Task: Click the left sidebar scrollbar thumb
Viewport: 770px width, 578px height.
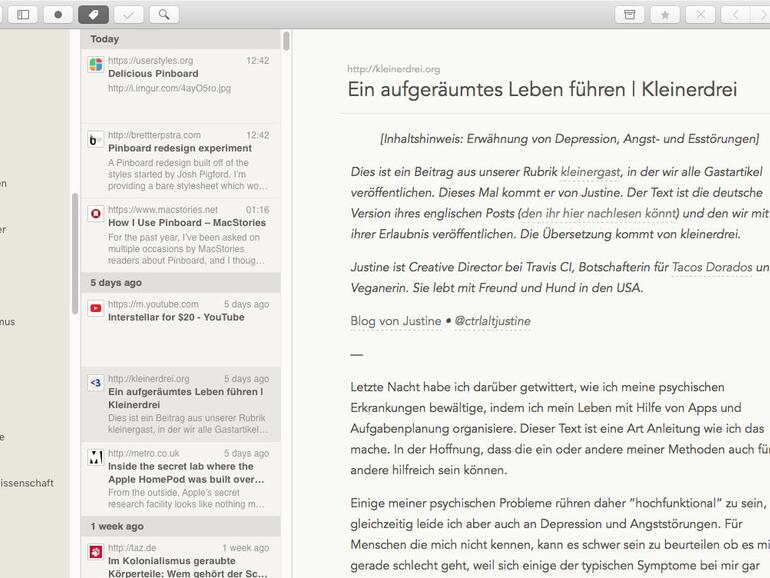Action: click(75, 253)
